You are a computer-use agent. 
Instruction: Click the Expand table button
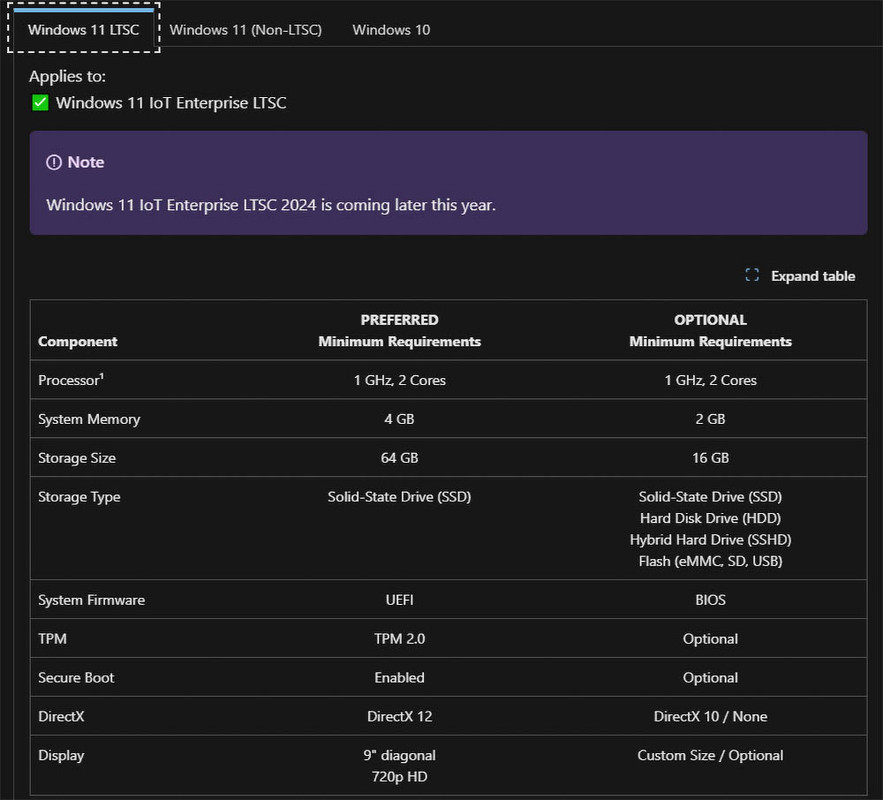[800, 276]
